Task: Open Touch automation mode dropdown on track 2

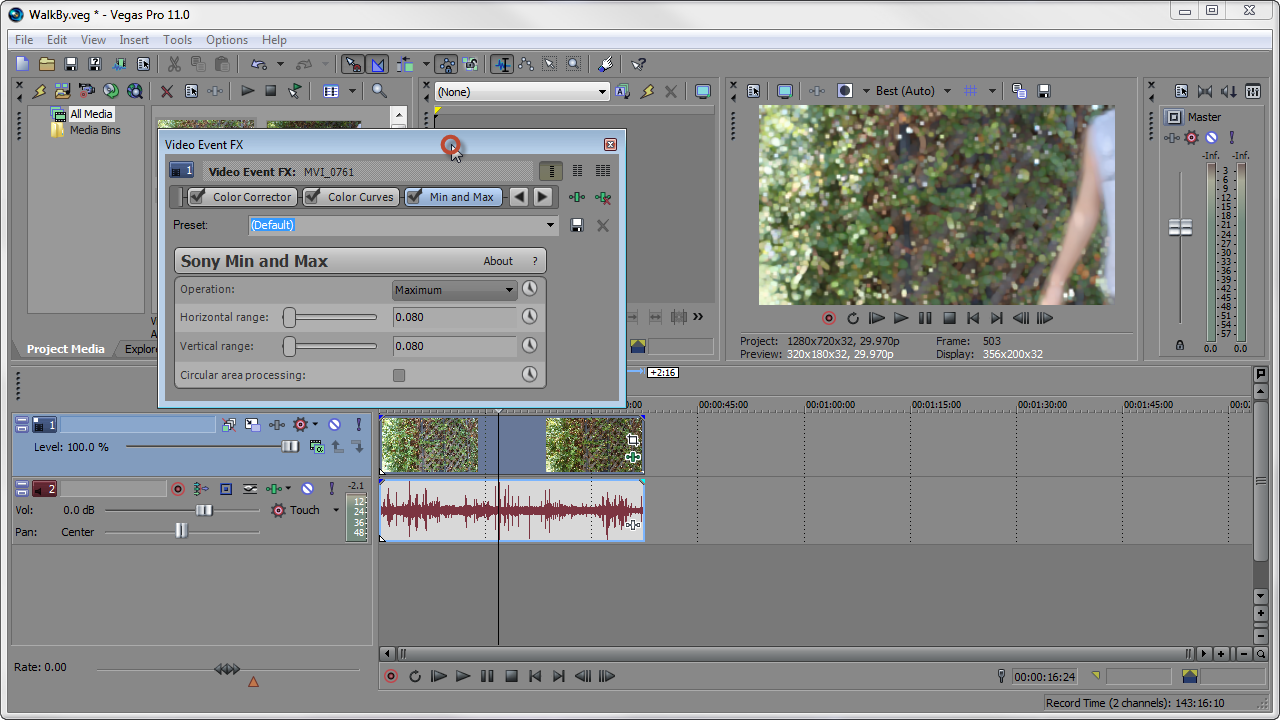Action: tap(336, 510)
